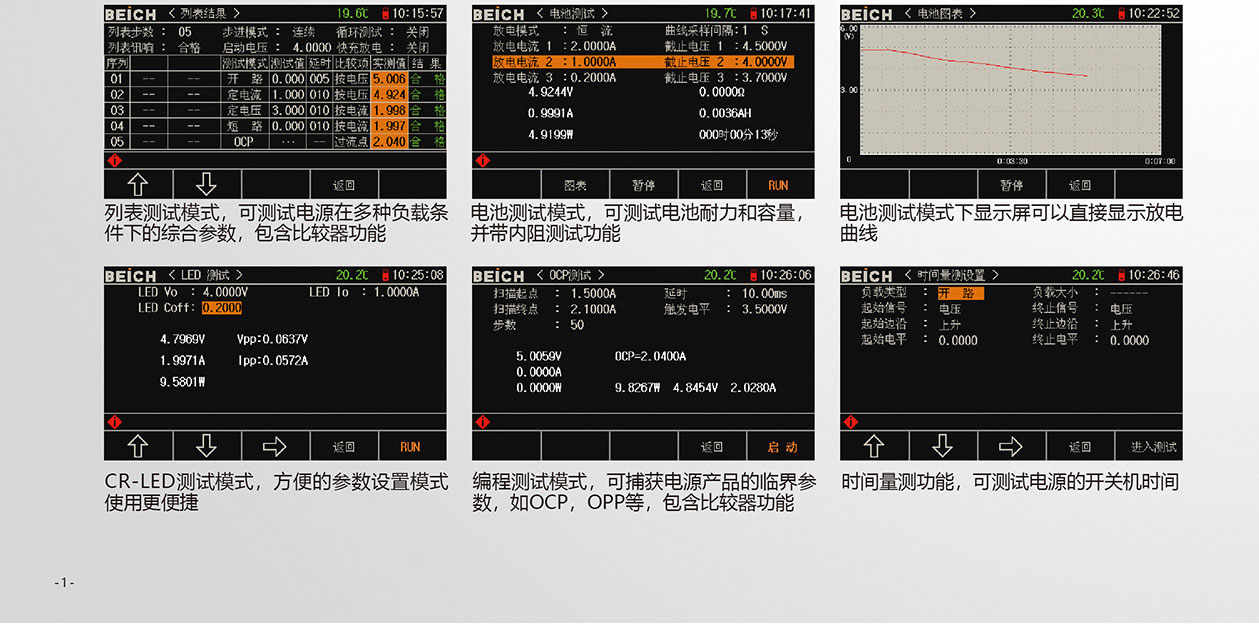Click red info icon on 电池测试 screen
The height and width of the screenshot is (624, 1259).
[482, 160]
